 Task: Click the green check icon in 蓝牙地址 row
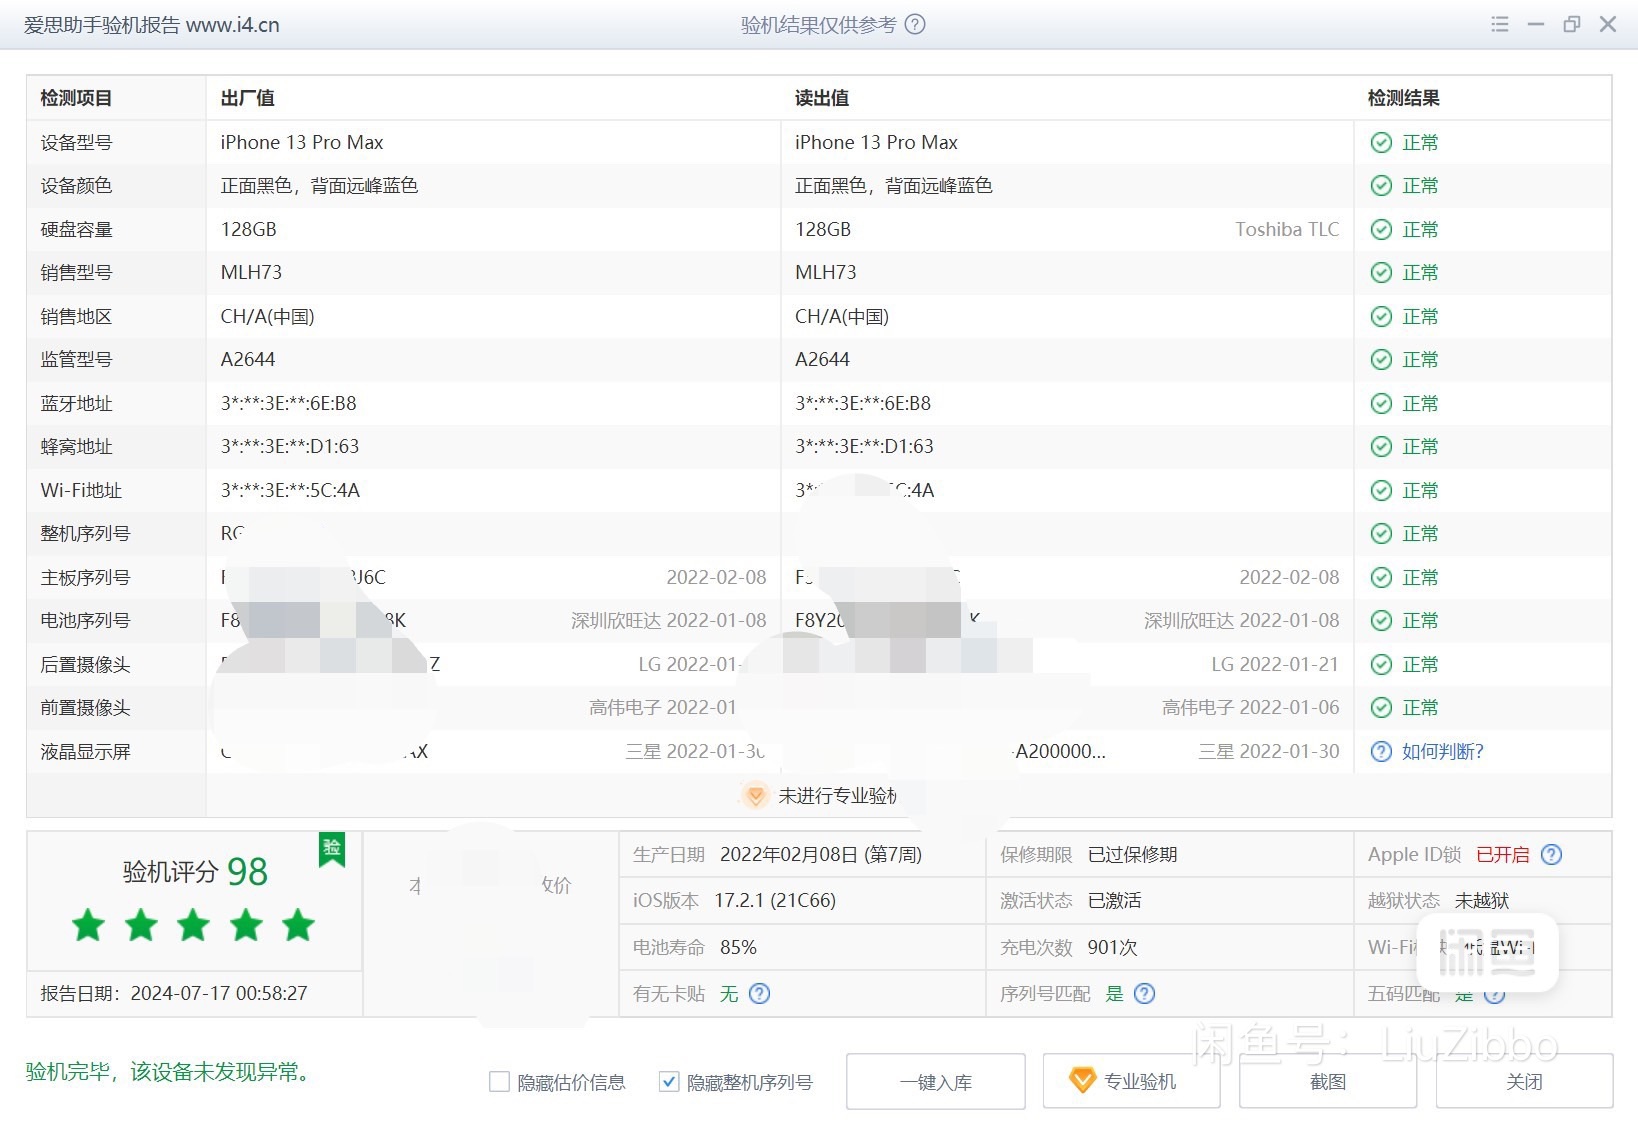click(x=1381, y=404)
